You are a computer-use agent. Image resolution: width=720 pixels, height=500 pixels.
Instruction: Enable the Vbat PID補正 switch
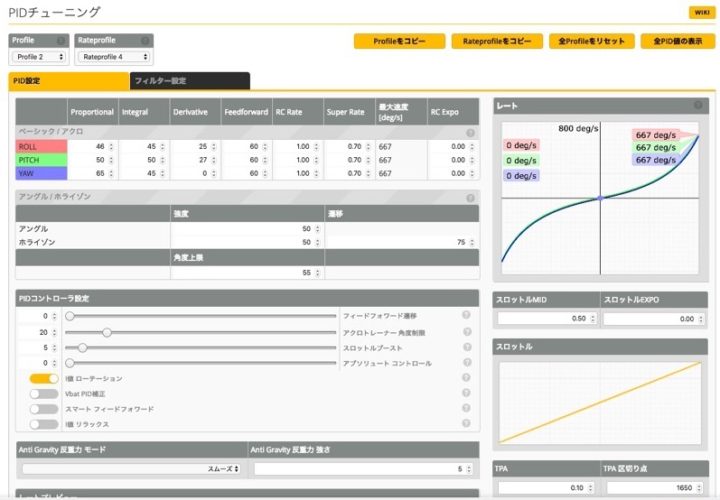(x=44, y=394)
